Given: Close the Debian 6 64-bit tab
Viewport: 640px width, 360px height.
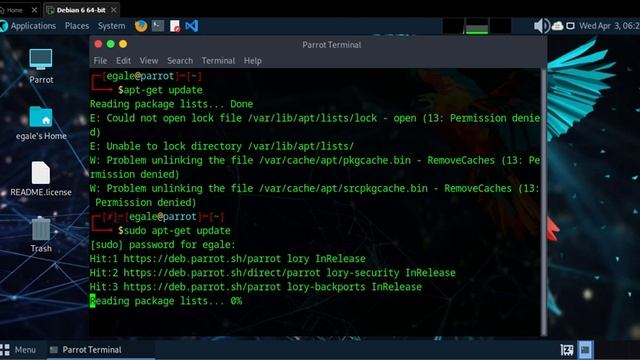Looking at the screenshot, I should point(114,10).
